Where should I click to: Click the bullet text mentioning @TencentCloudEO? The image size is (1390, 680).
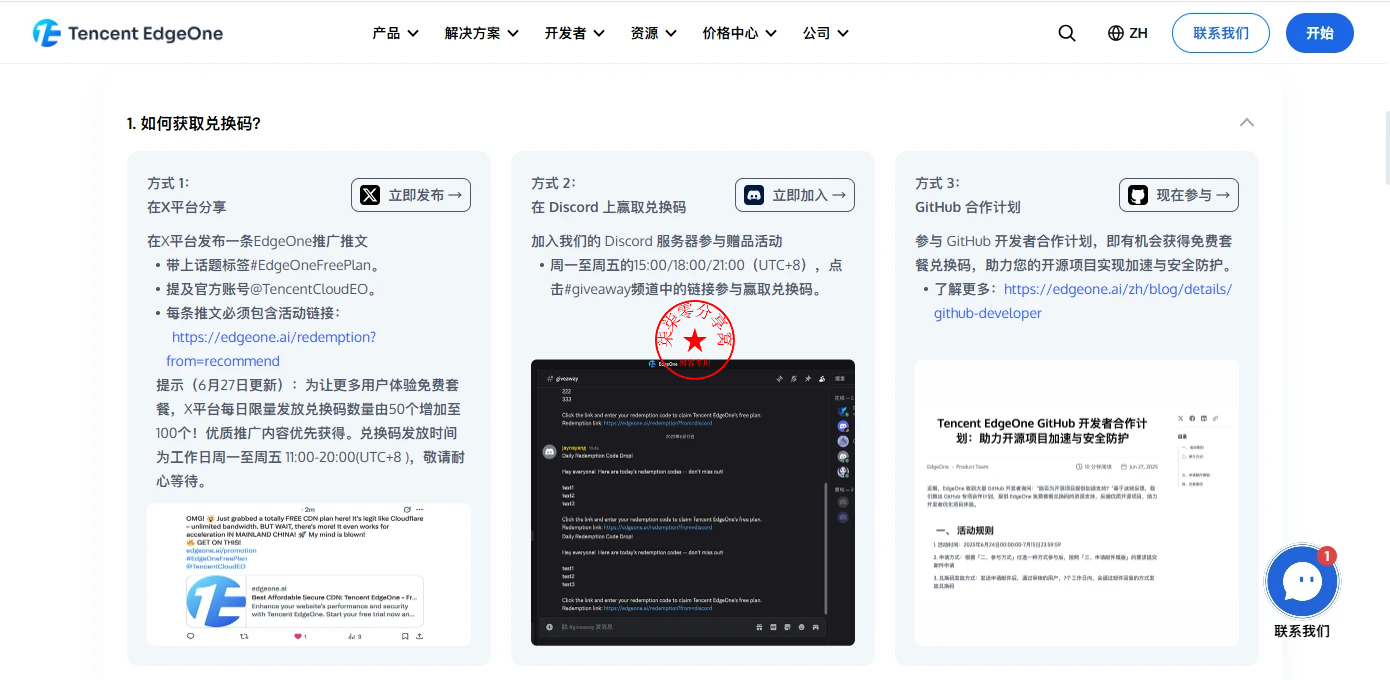coord(272,289)
